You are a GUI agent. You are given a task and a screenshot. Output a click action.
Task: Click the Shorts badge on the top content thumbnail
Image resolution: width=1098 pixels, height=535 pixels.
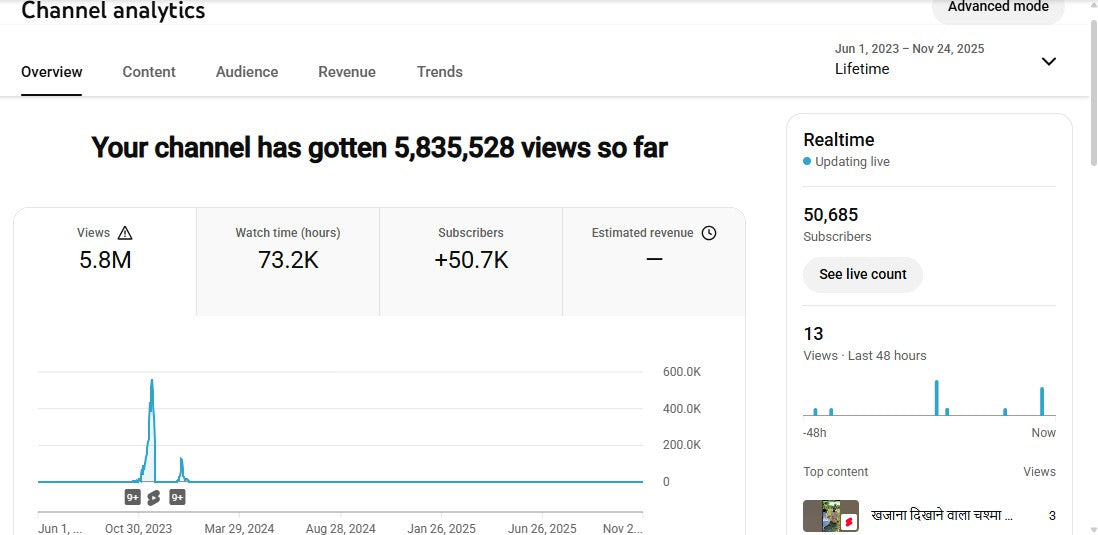coord(847,522)
